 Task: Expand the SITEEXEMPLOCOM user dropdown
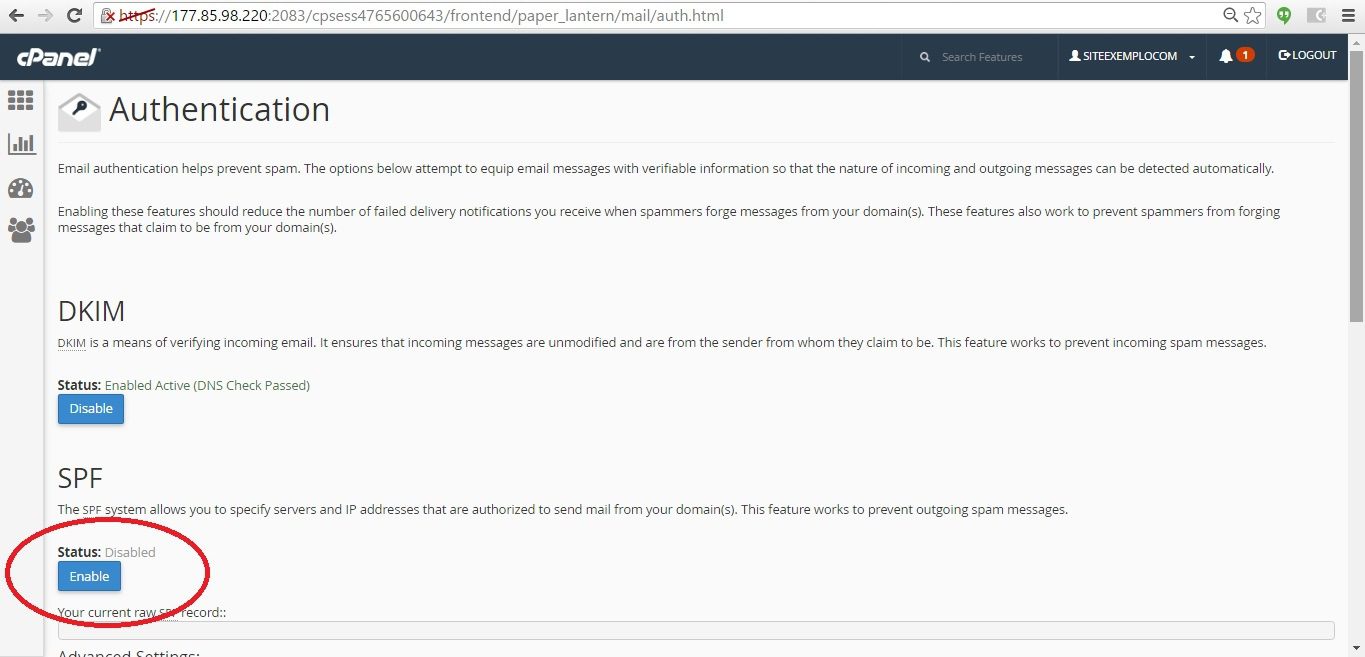coord(1132,57)
